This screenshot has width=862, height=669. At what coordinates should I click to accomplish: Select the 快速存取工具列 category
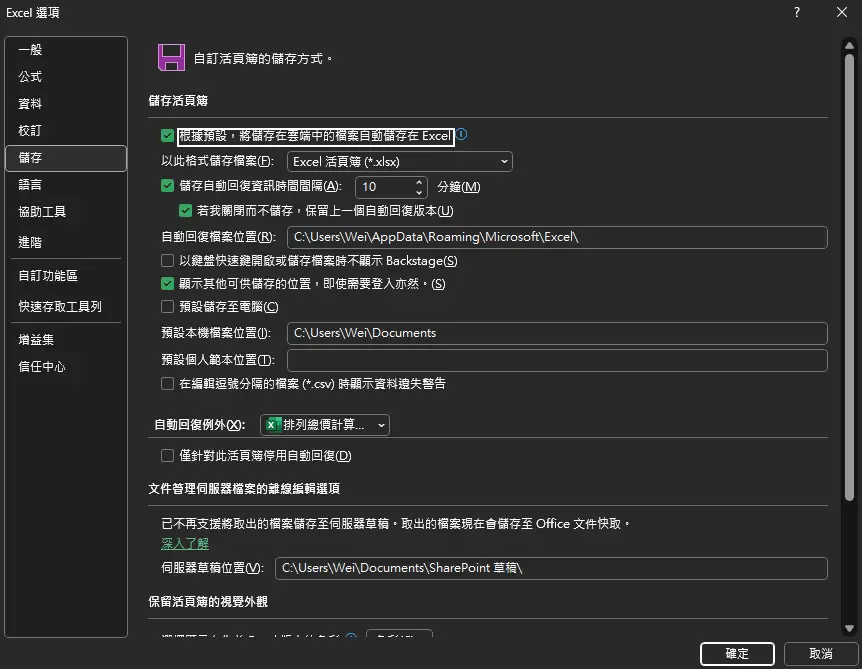coord(66,306)
